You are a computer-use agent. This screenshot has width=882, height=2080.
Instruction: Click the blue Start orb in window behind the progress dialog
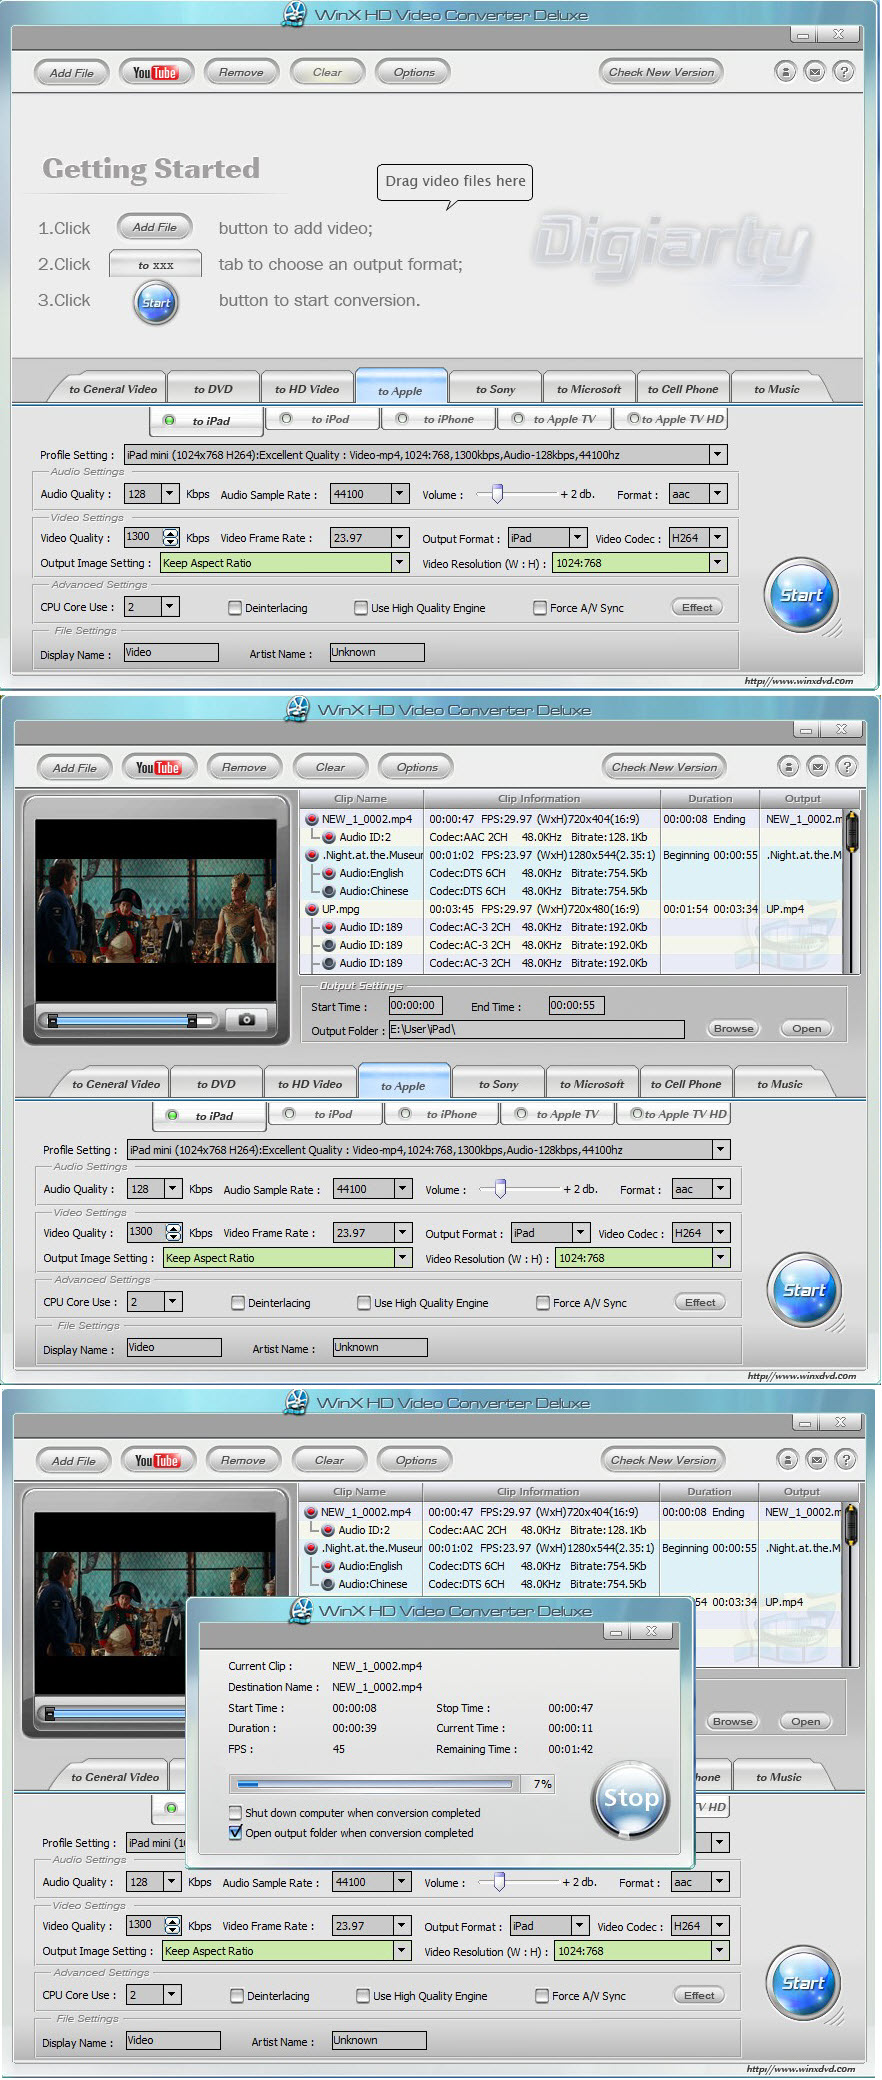[x=803, y=1983]
